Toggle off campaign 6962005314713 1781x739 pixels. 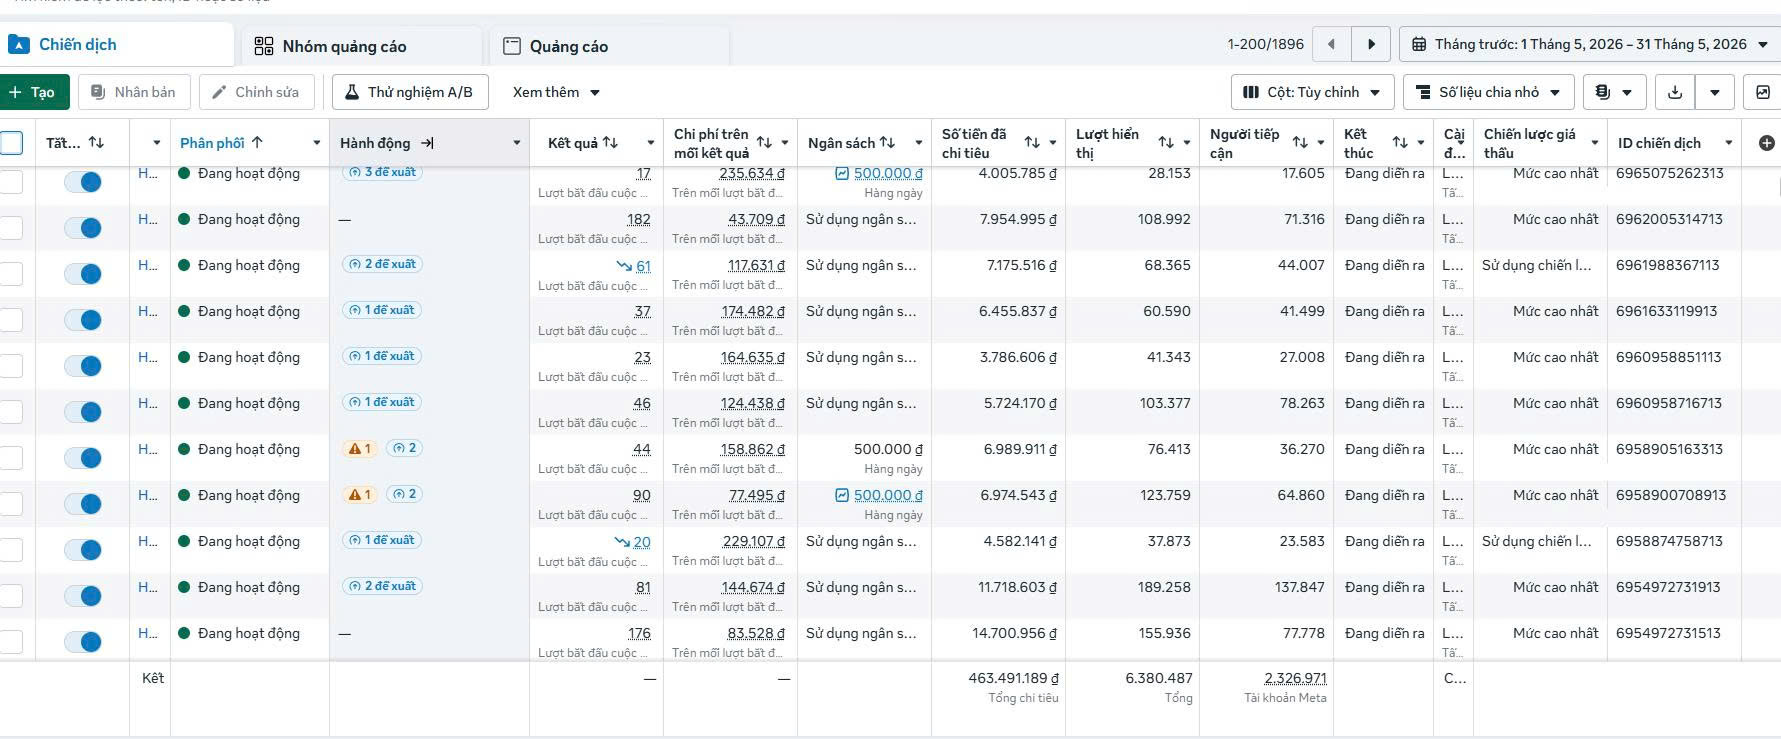tap(83, 228)
